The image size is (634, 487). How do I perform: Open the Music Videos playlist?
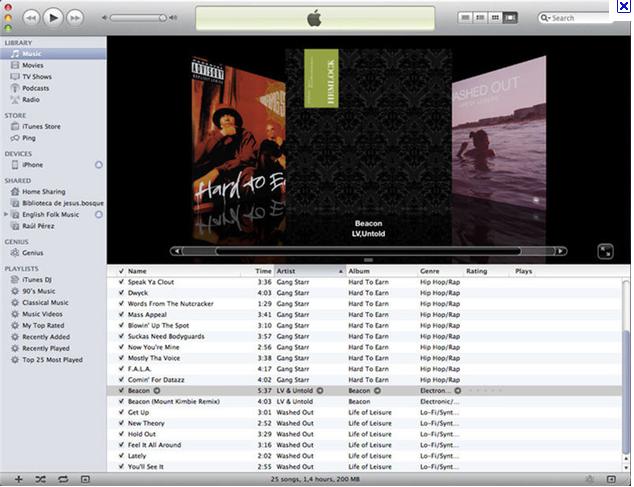[x=42, y=314]
